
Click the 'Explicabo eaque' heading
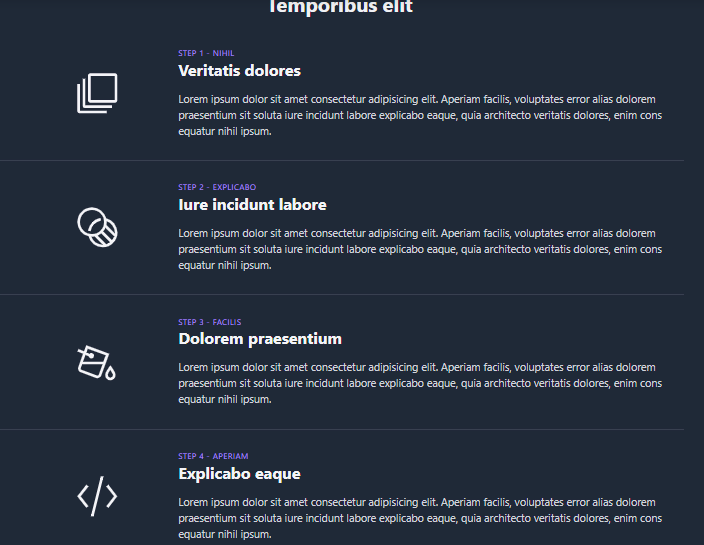tap(239, 474)
